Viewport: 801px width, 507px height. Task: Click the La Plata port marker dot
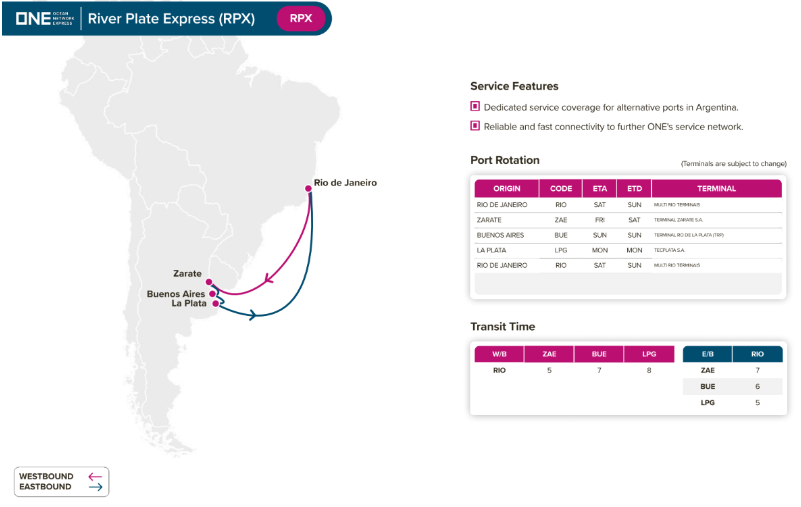point(216,302)
